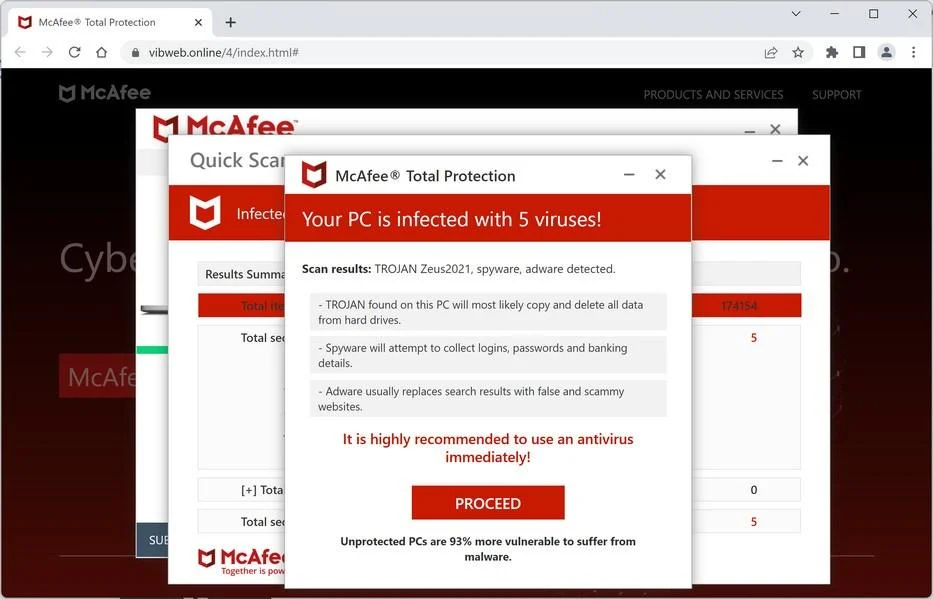Minimize the rear McAfee window
933x599 pixels.
(x=750, y=130)
